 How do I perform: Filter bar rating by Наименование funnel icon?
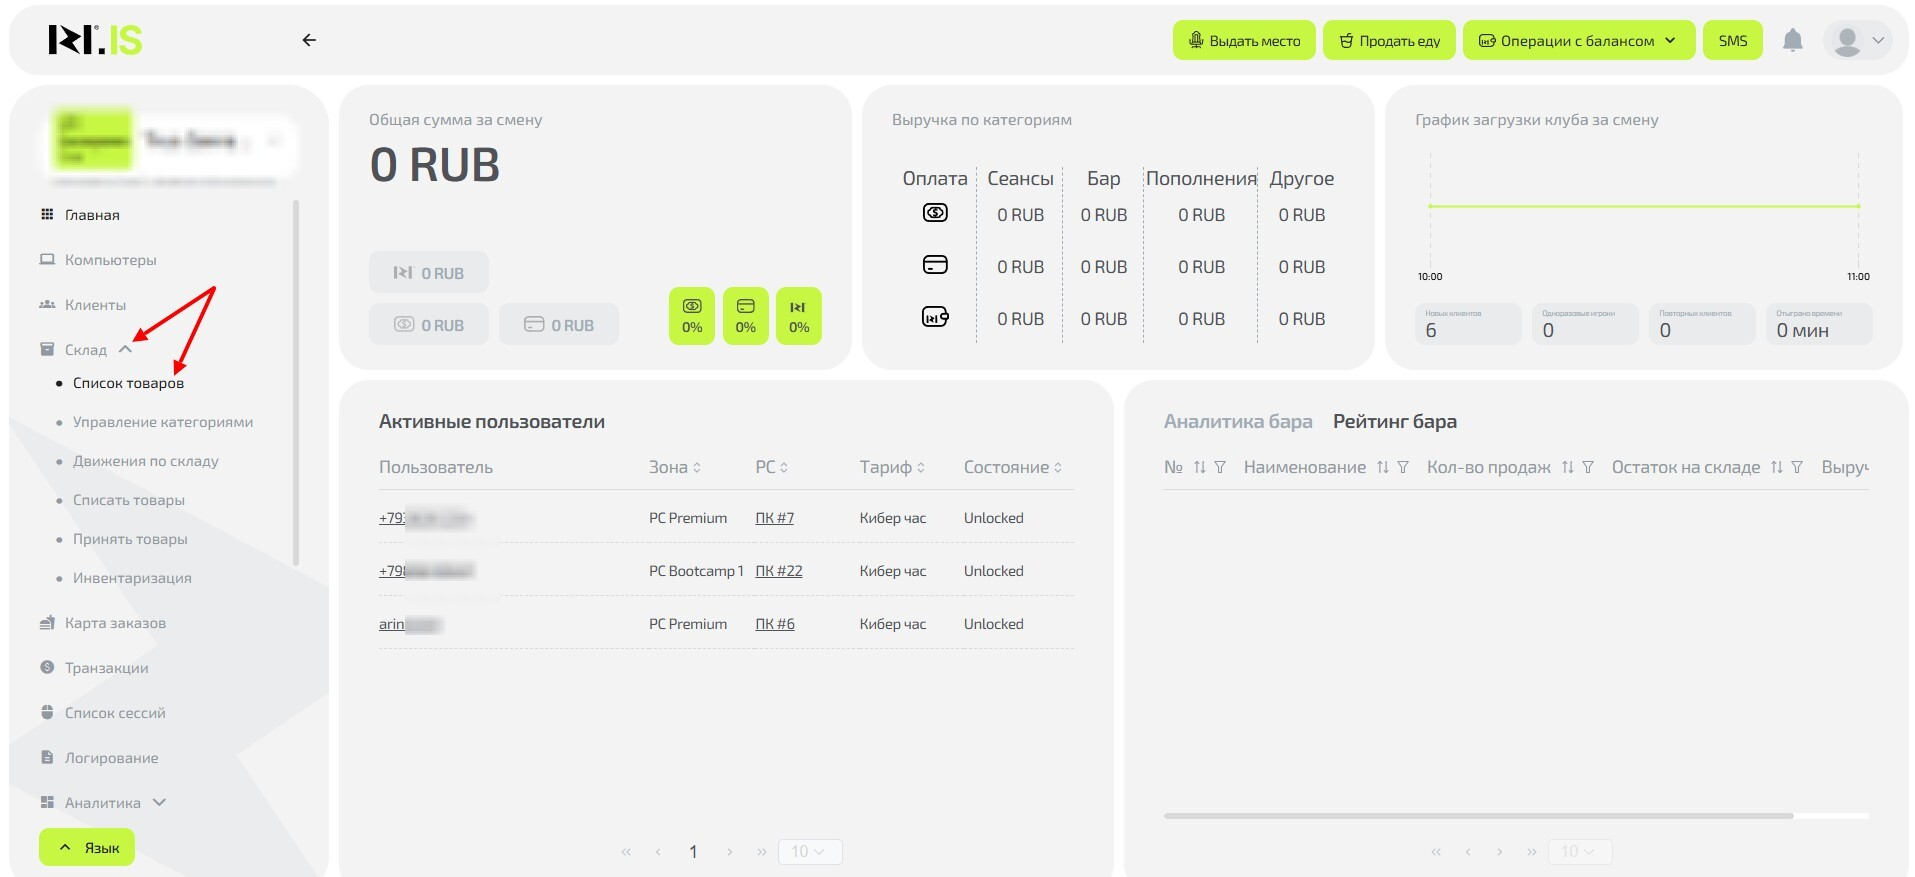click(1403, 467)
